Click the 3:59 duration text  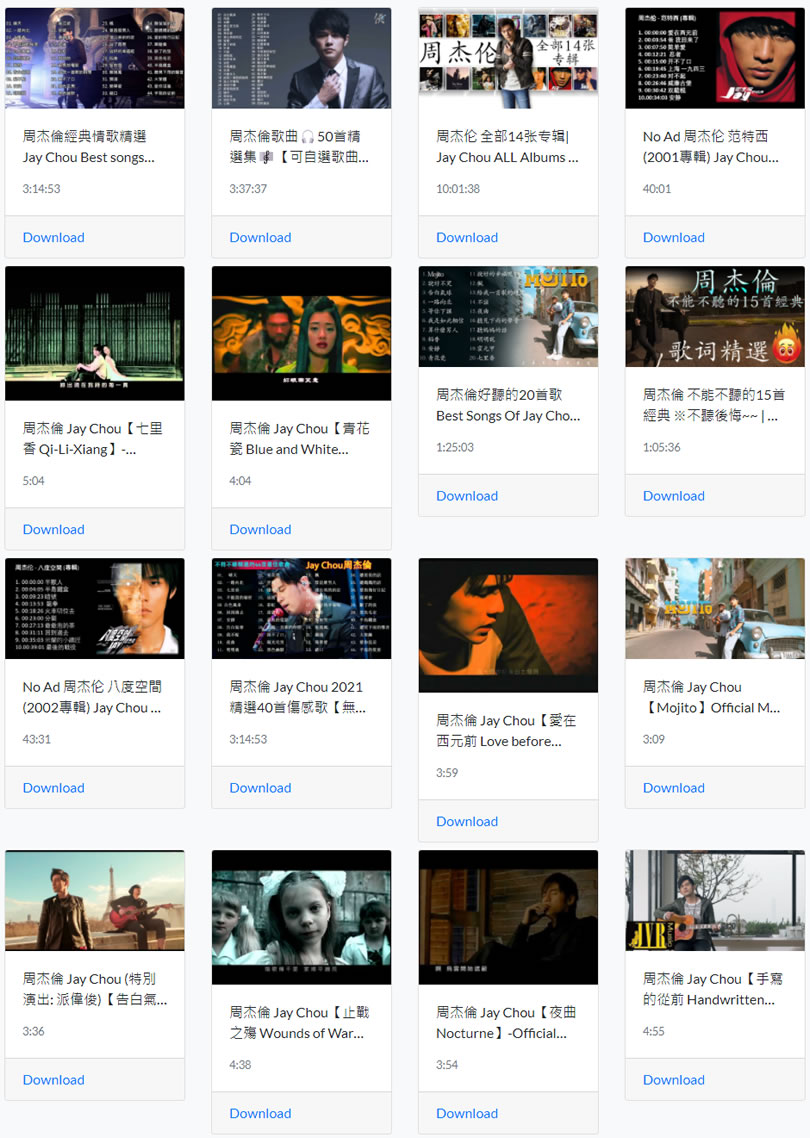pyautogui.click(x=447, y=772)
